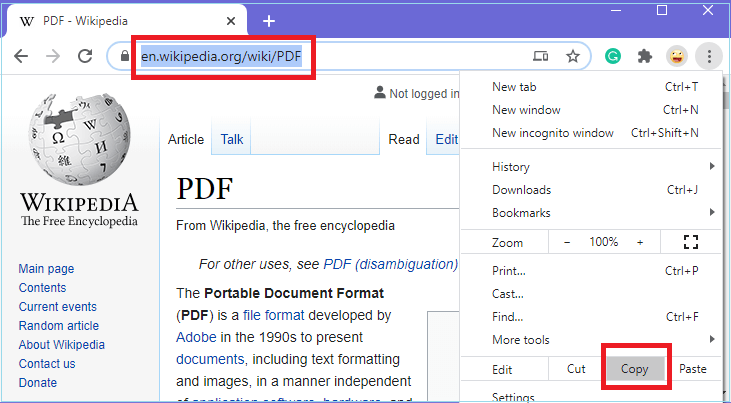Open the Random article link

[59, 326]
